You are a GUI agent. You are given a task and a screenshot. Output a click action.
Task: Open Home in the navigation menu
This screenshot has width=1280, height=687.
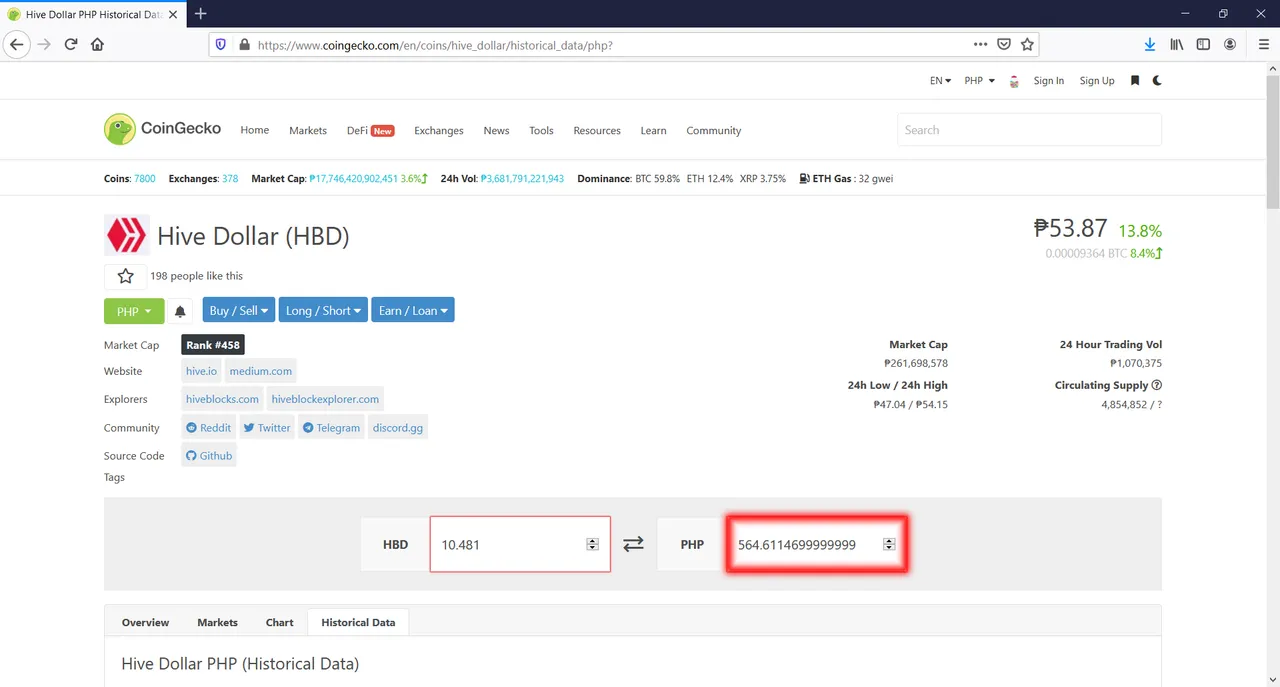(254, 130)
